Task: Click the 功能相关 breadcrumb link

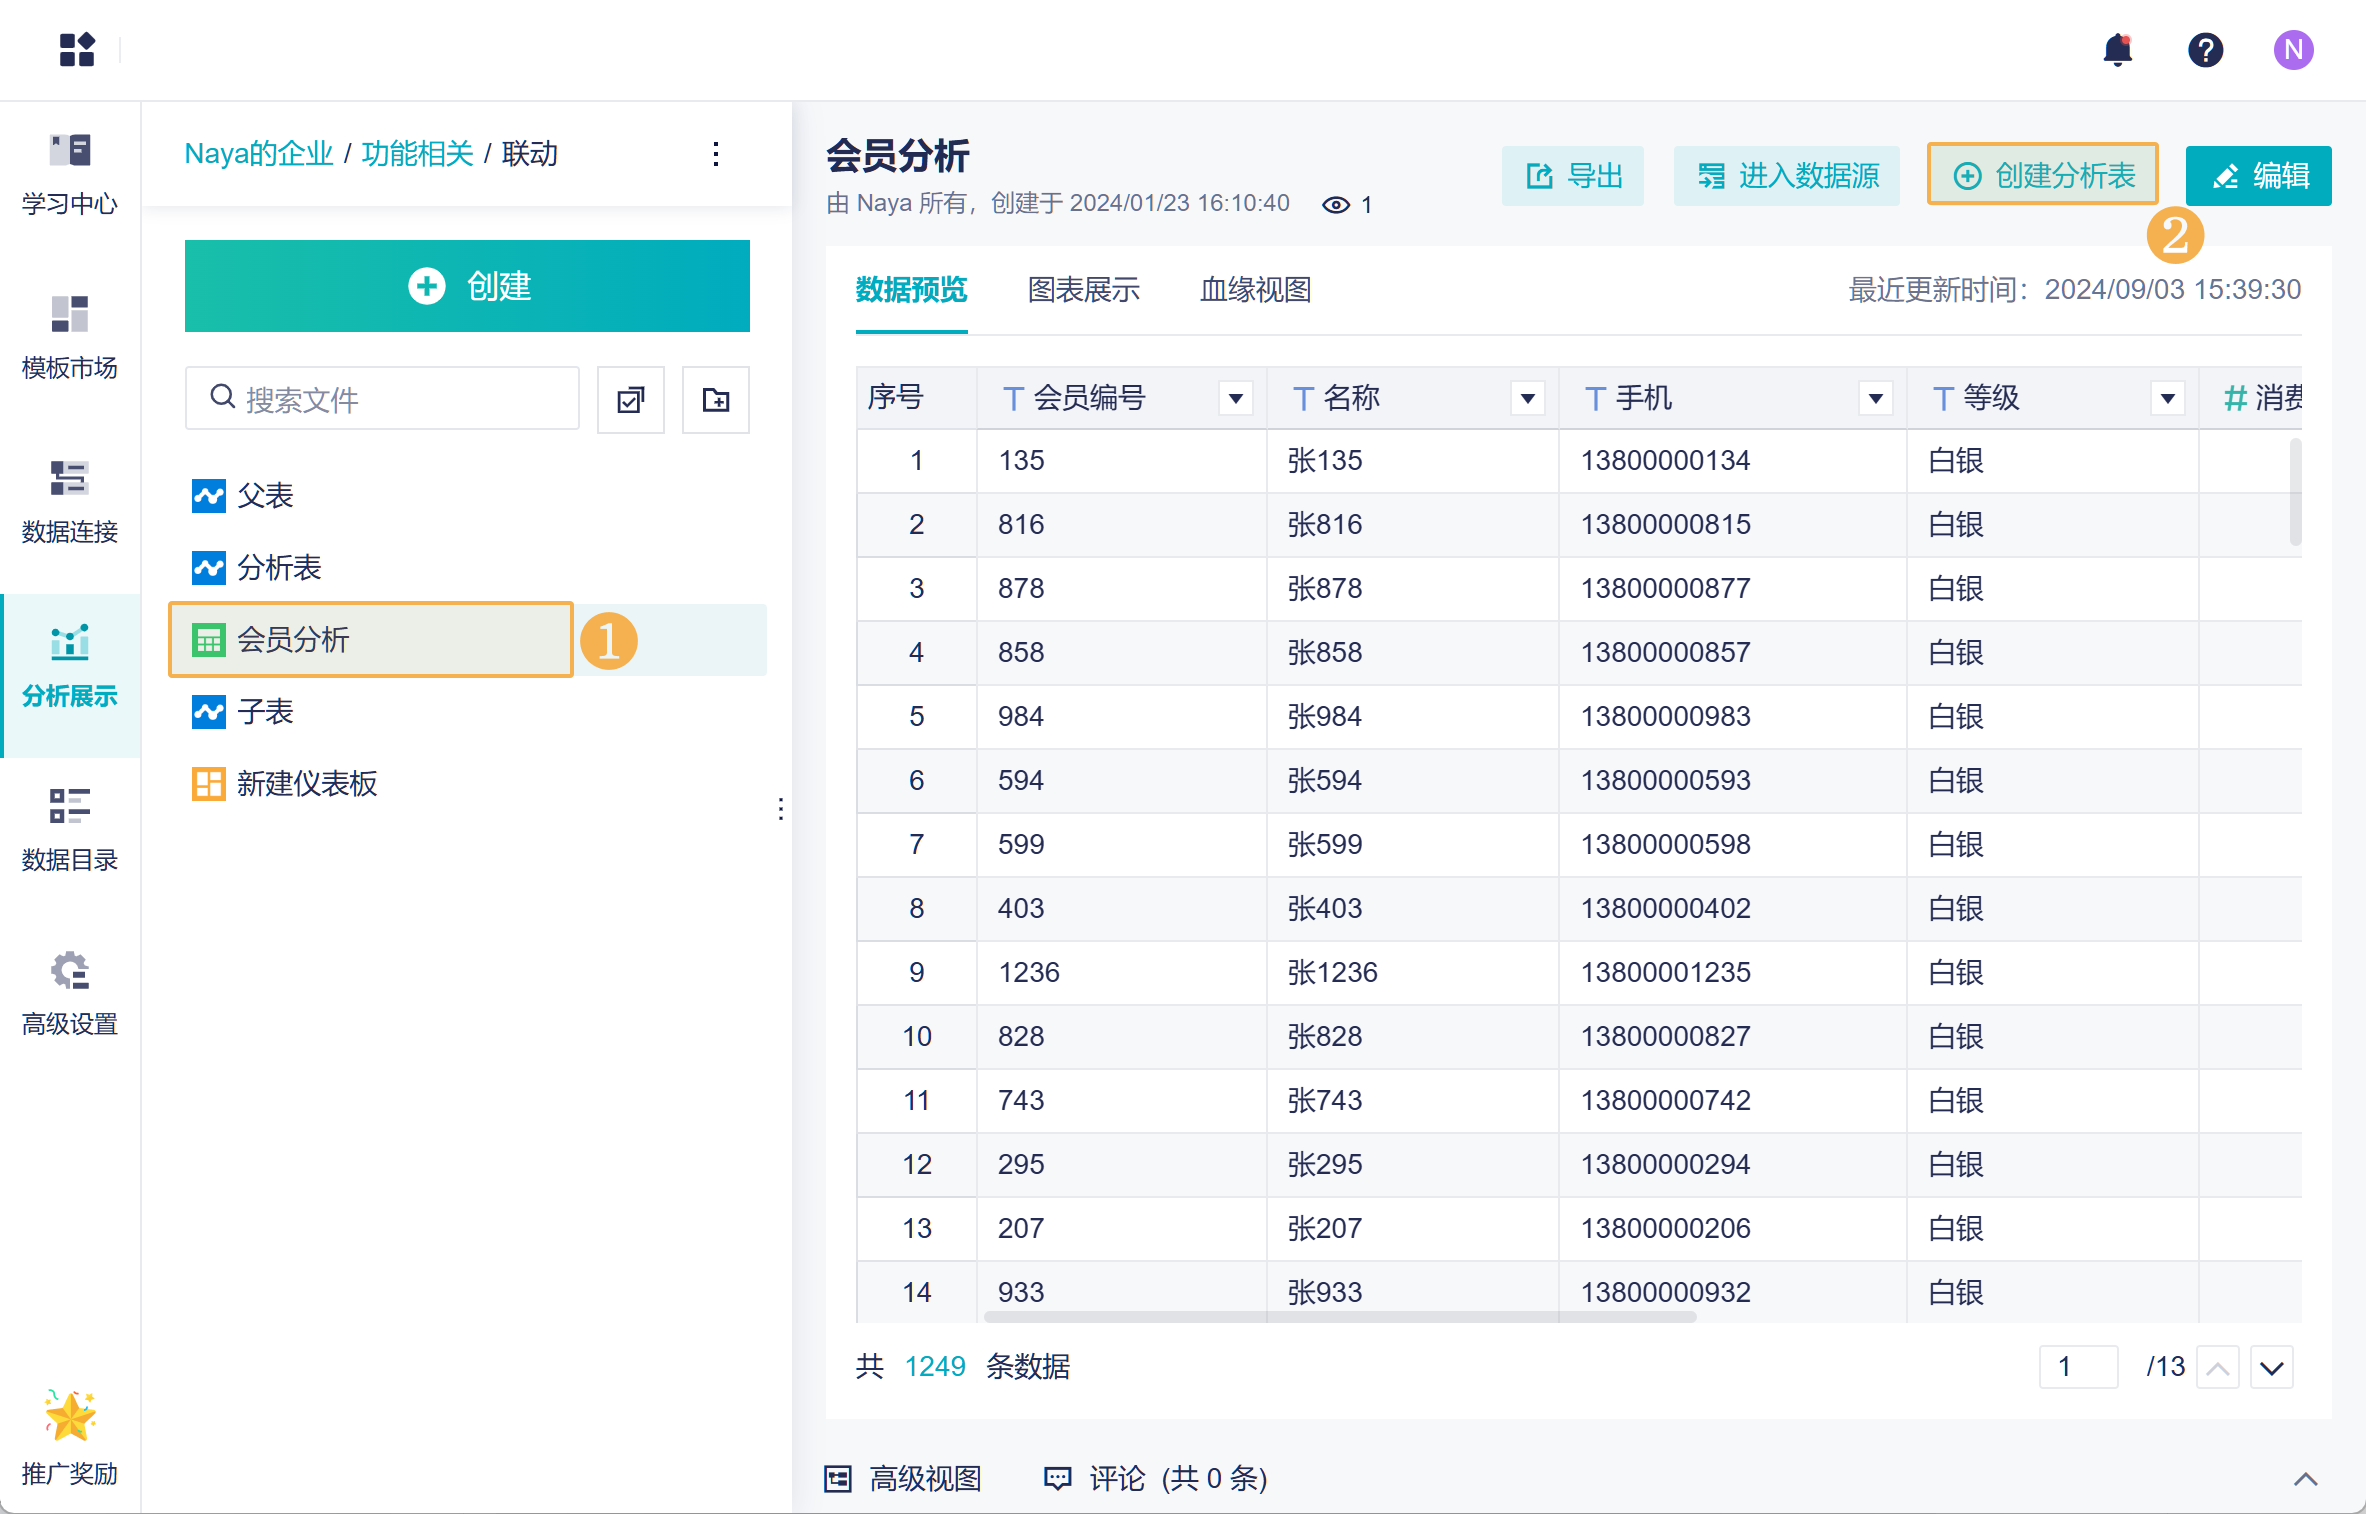Action: coord(417,154)
